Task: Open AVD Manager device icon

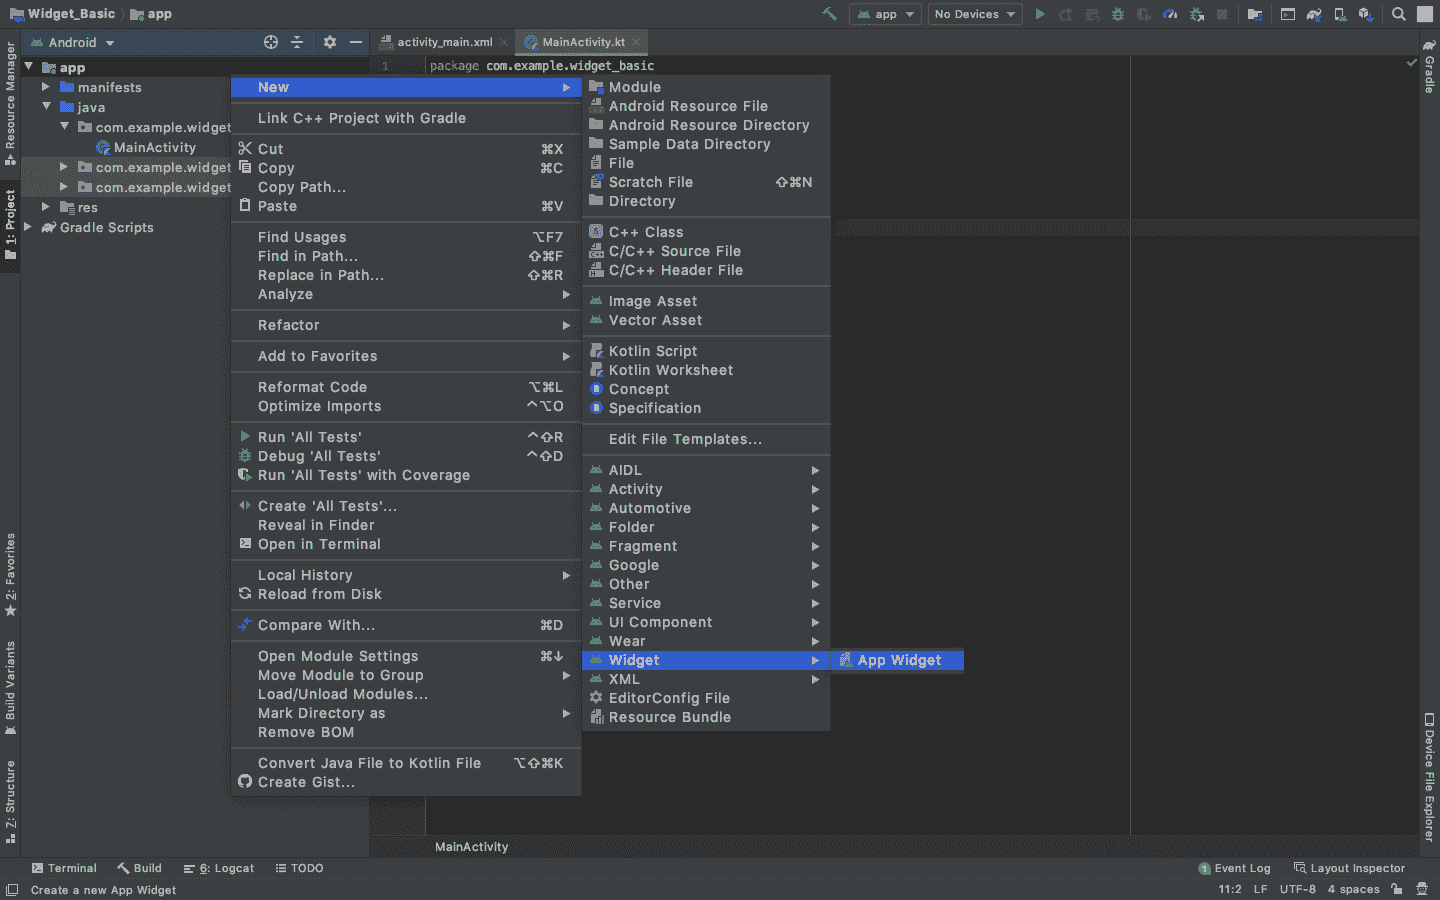Action: (1339, 14)
